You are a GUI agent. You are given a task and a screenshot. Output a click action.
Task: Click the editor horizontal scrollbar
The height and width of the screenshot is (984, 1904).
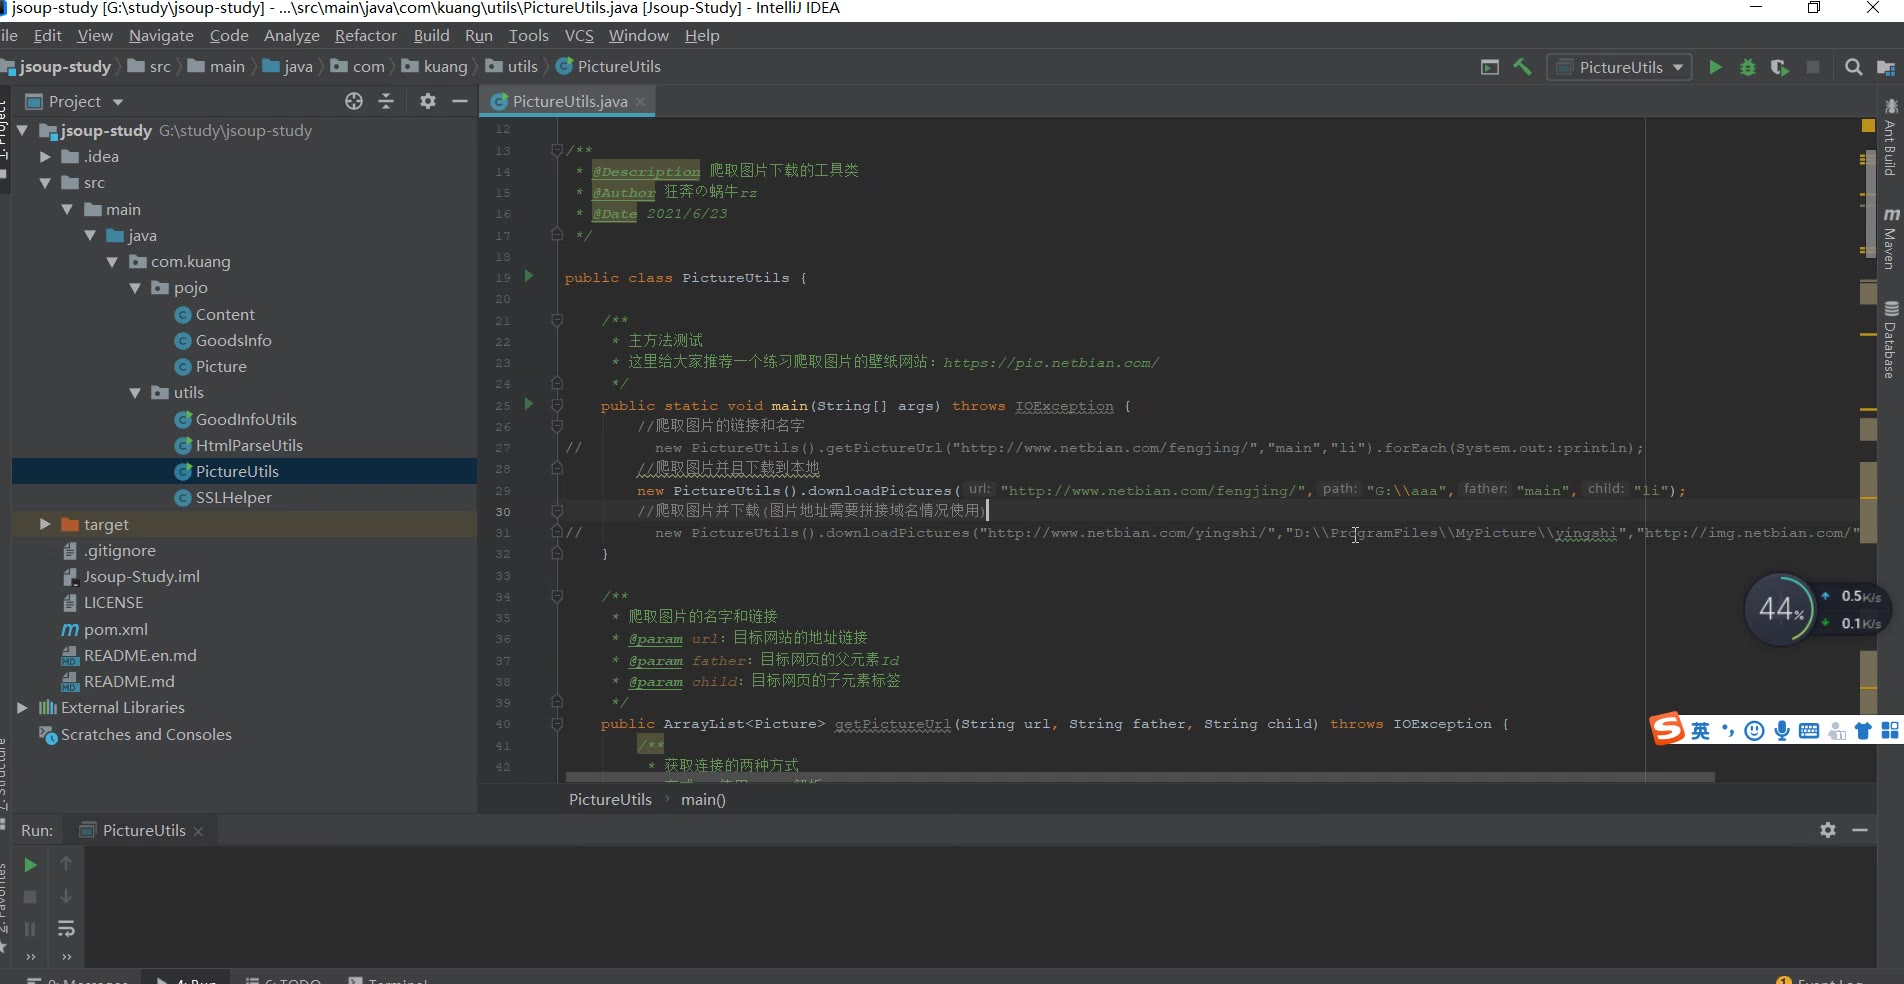(x=1139, y=777)
